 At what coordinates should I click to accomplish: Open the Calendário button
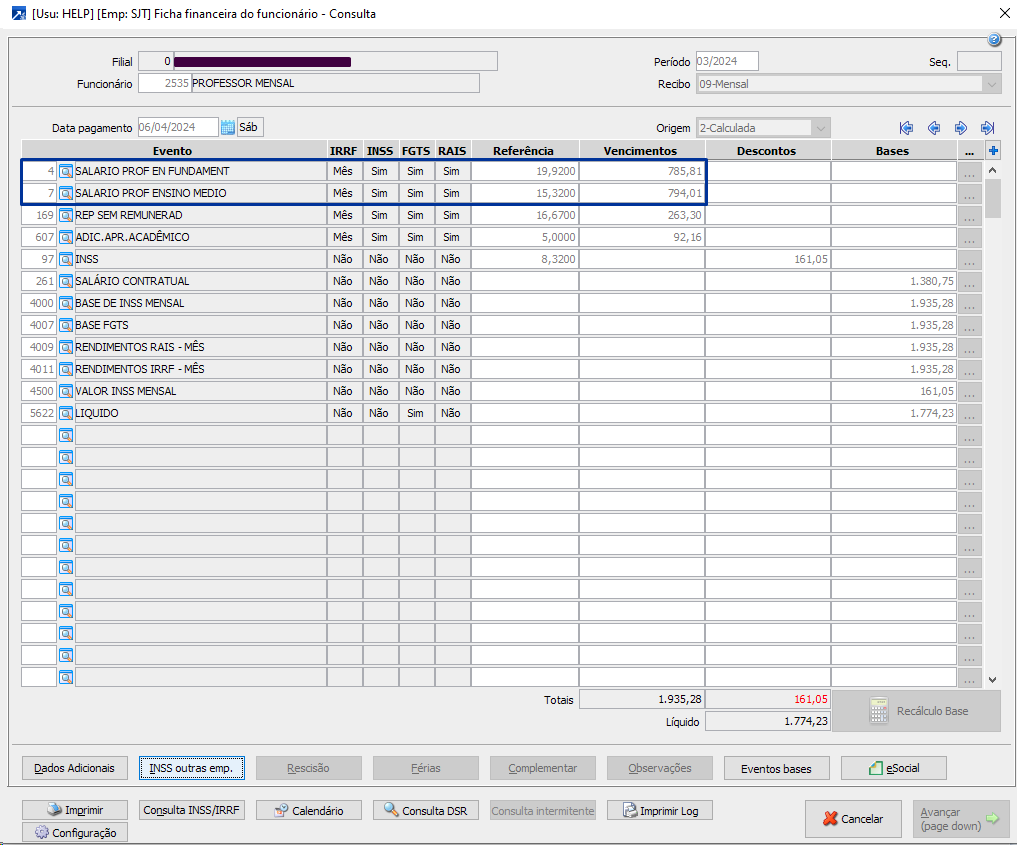coord(309,810)
